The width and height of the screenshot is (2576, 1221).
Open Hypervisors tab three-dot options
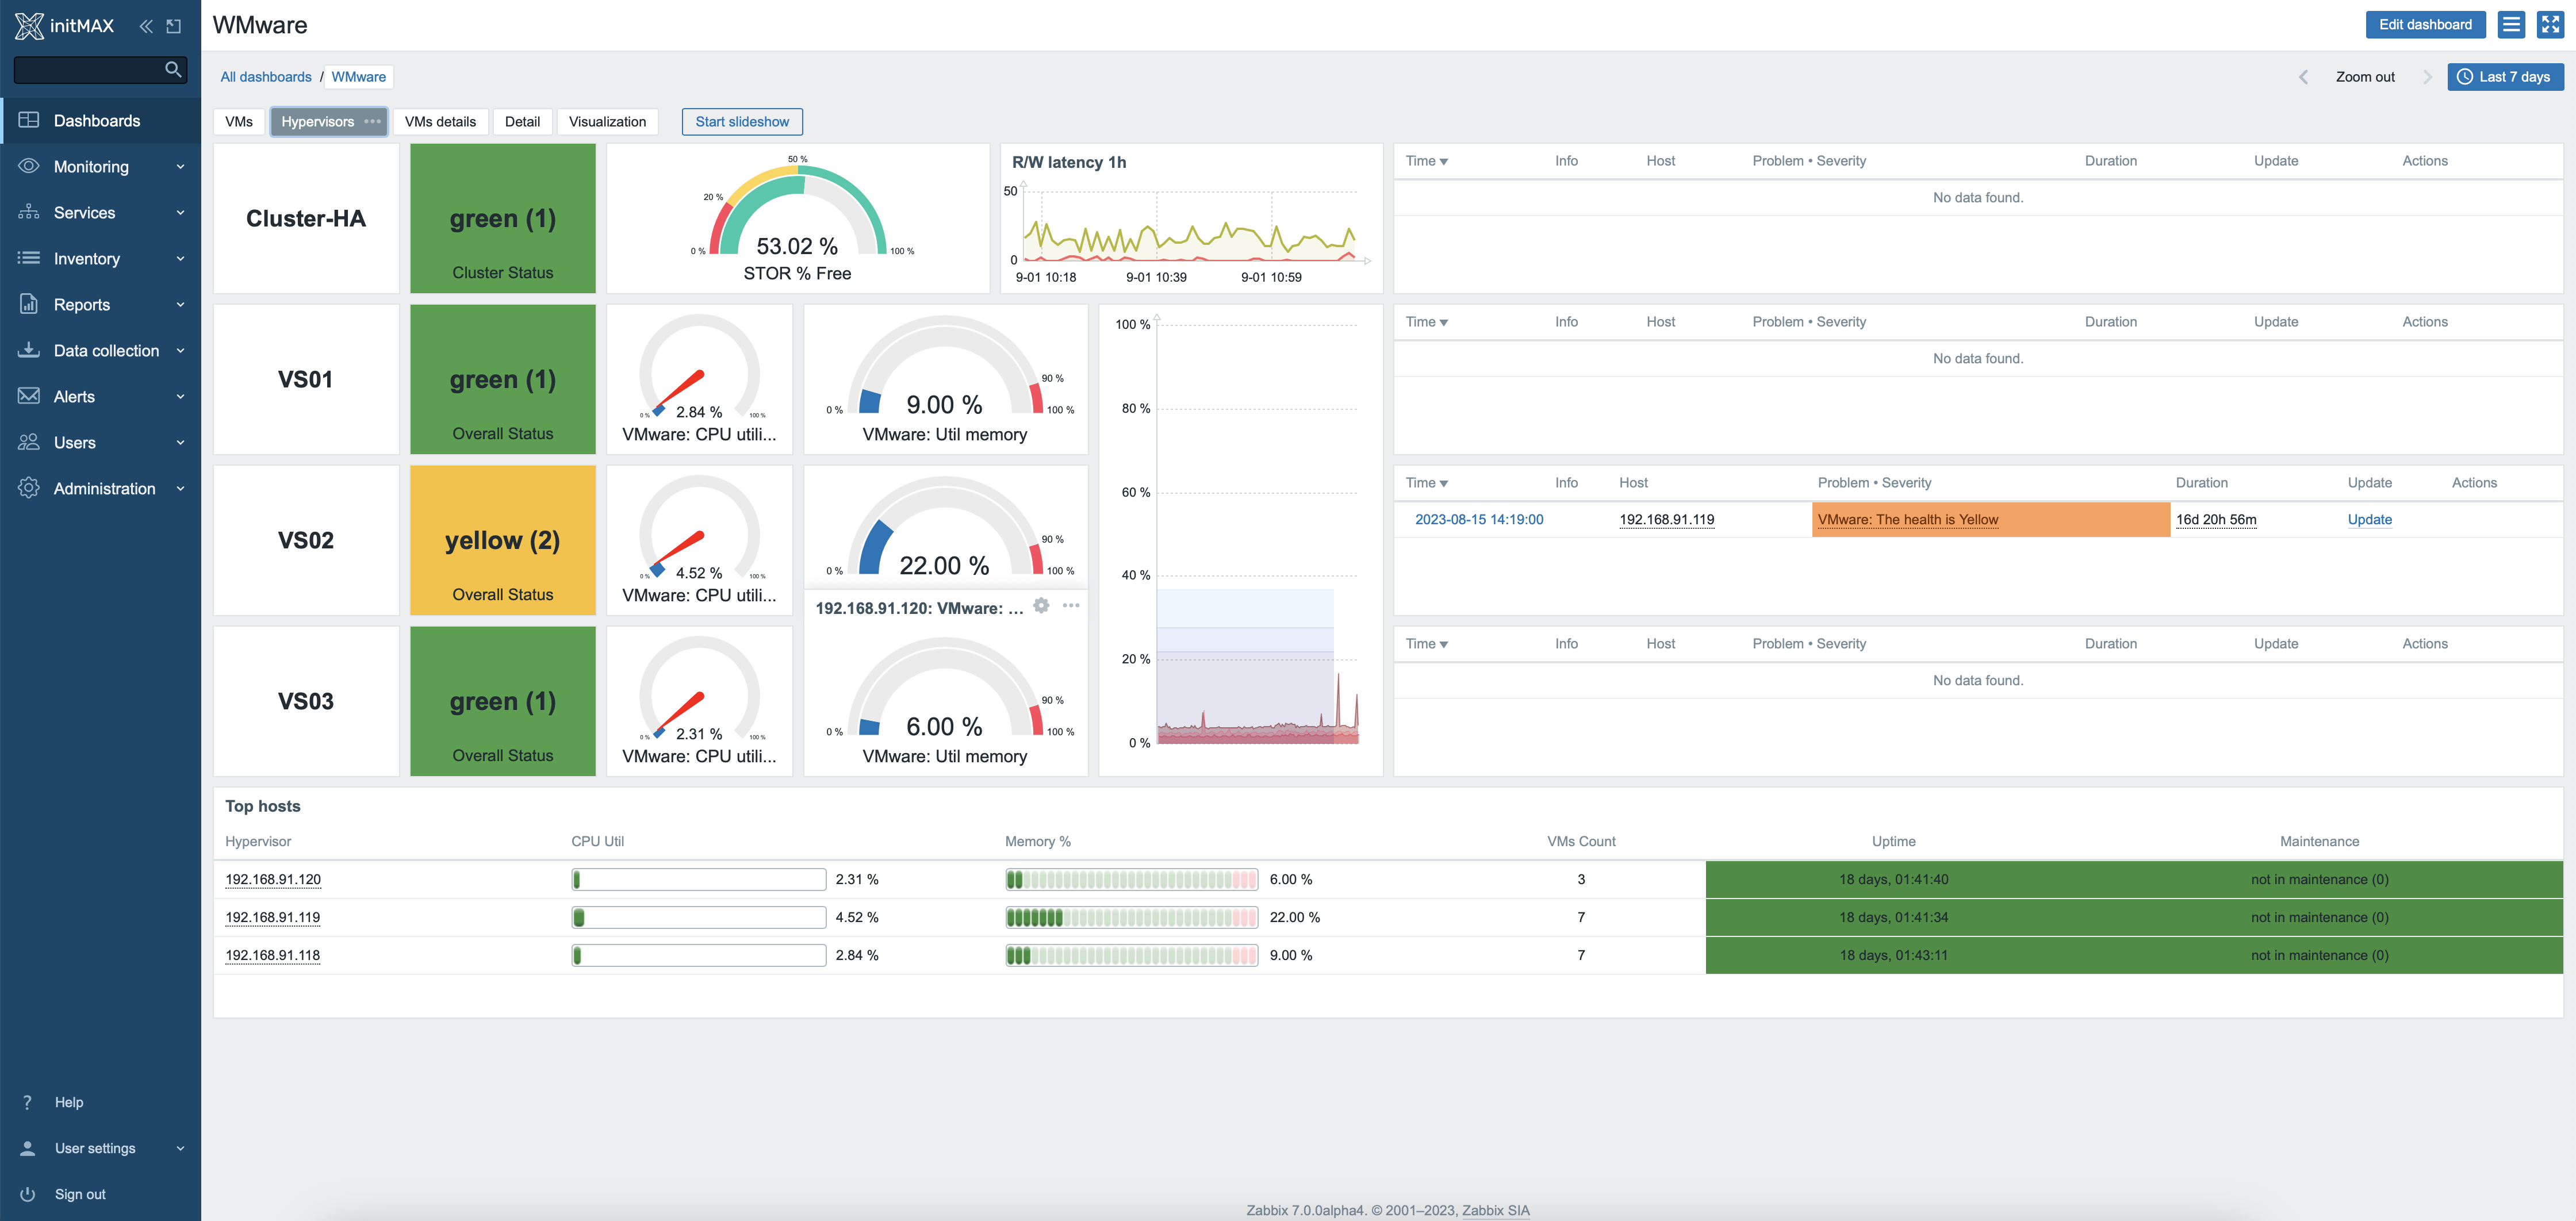(373, 121)
